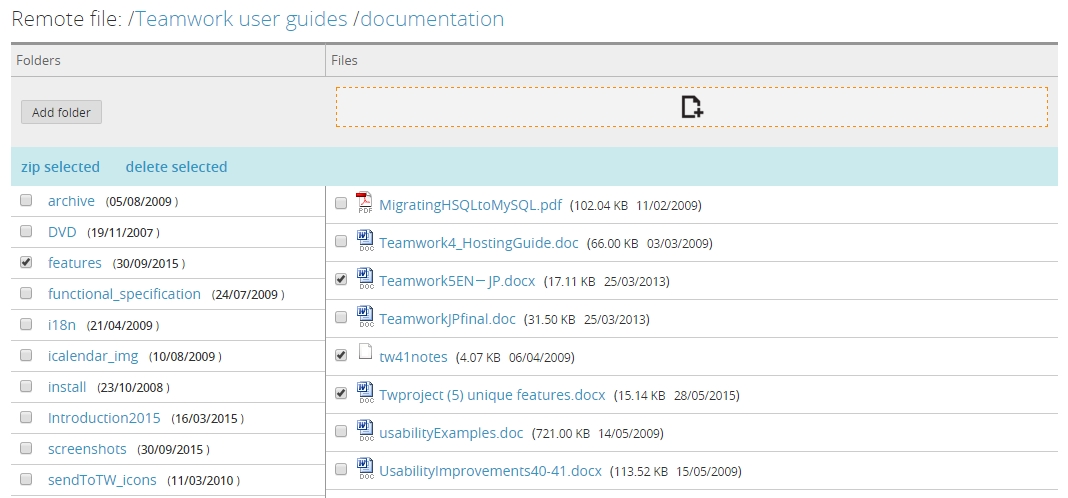Click the doc icon beside Teamwork4_HostingGuide.doc

364,242
